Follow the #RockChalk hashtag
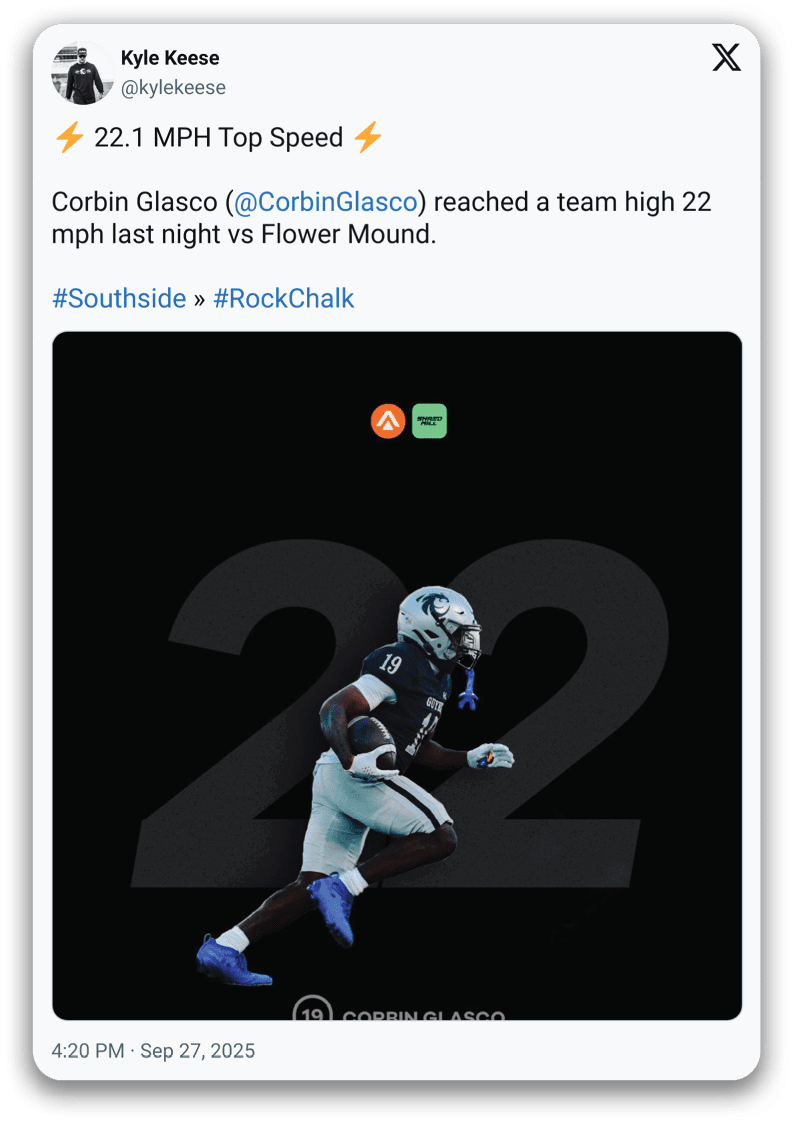The image size is (793, 1122). click(x=283, y=298)
